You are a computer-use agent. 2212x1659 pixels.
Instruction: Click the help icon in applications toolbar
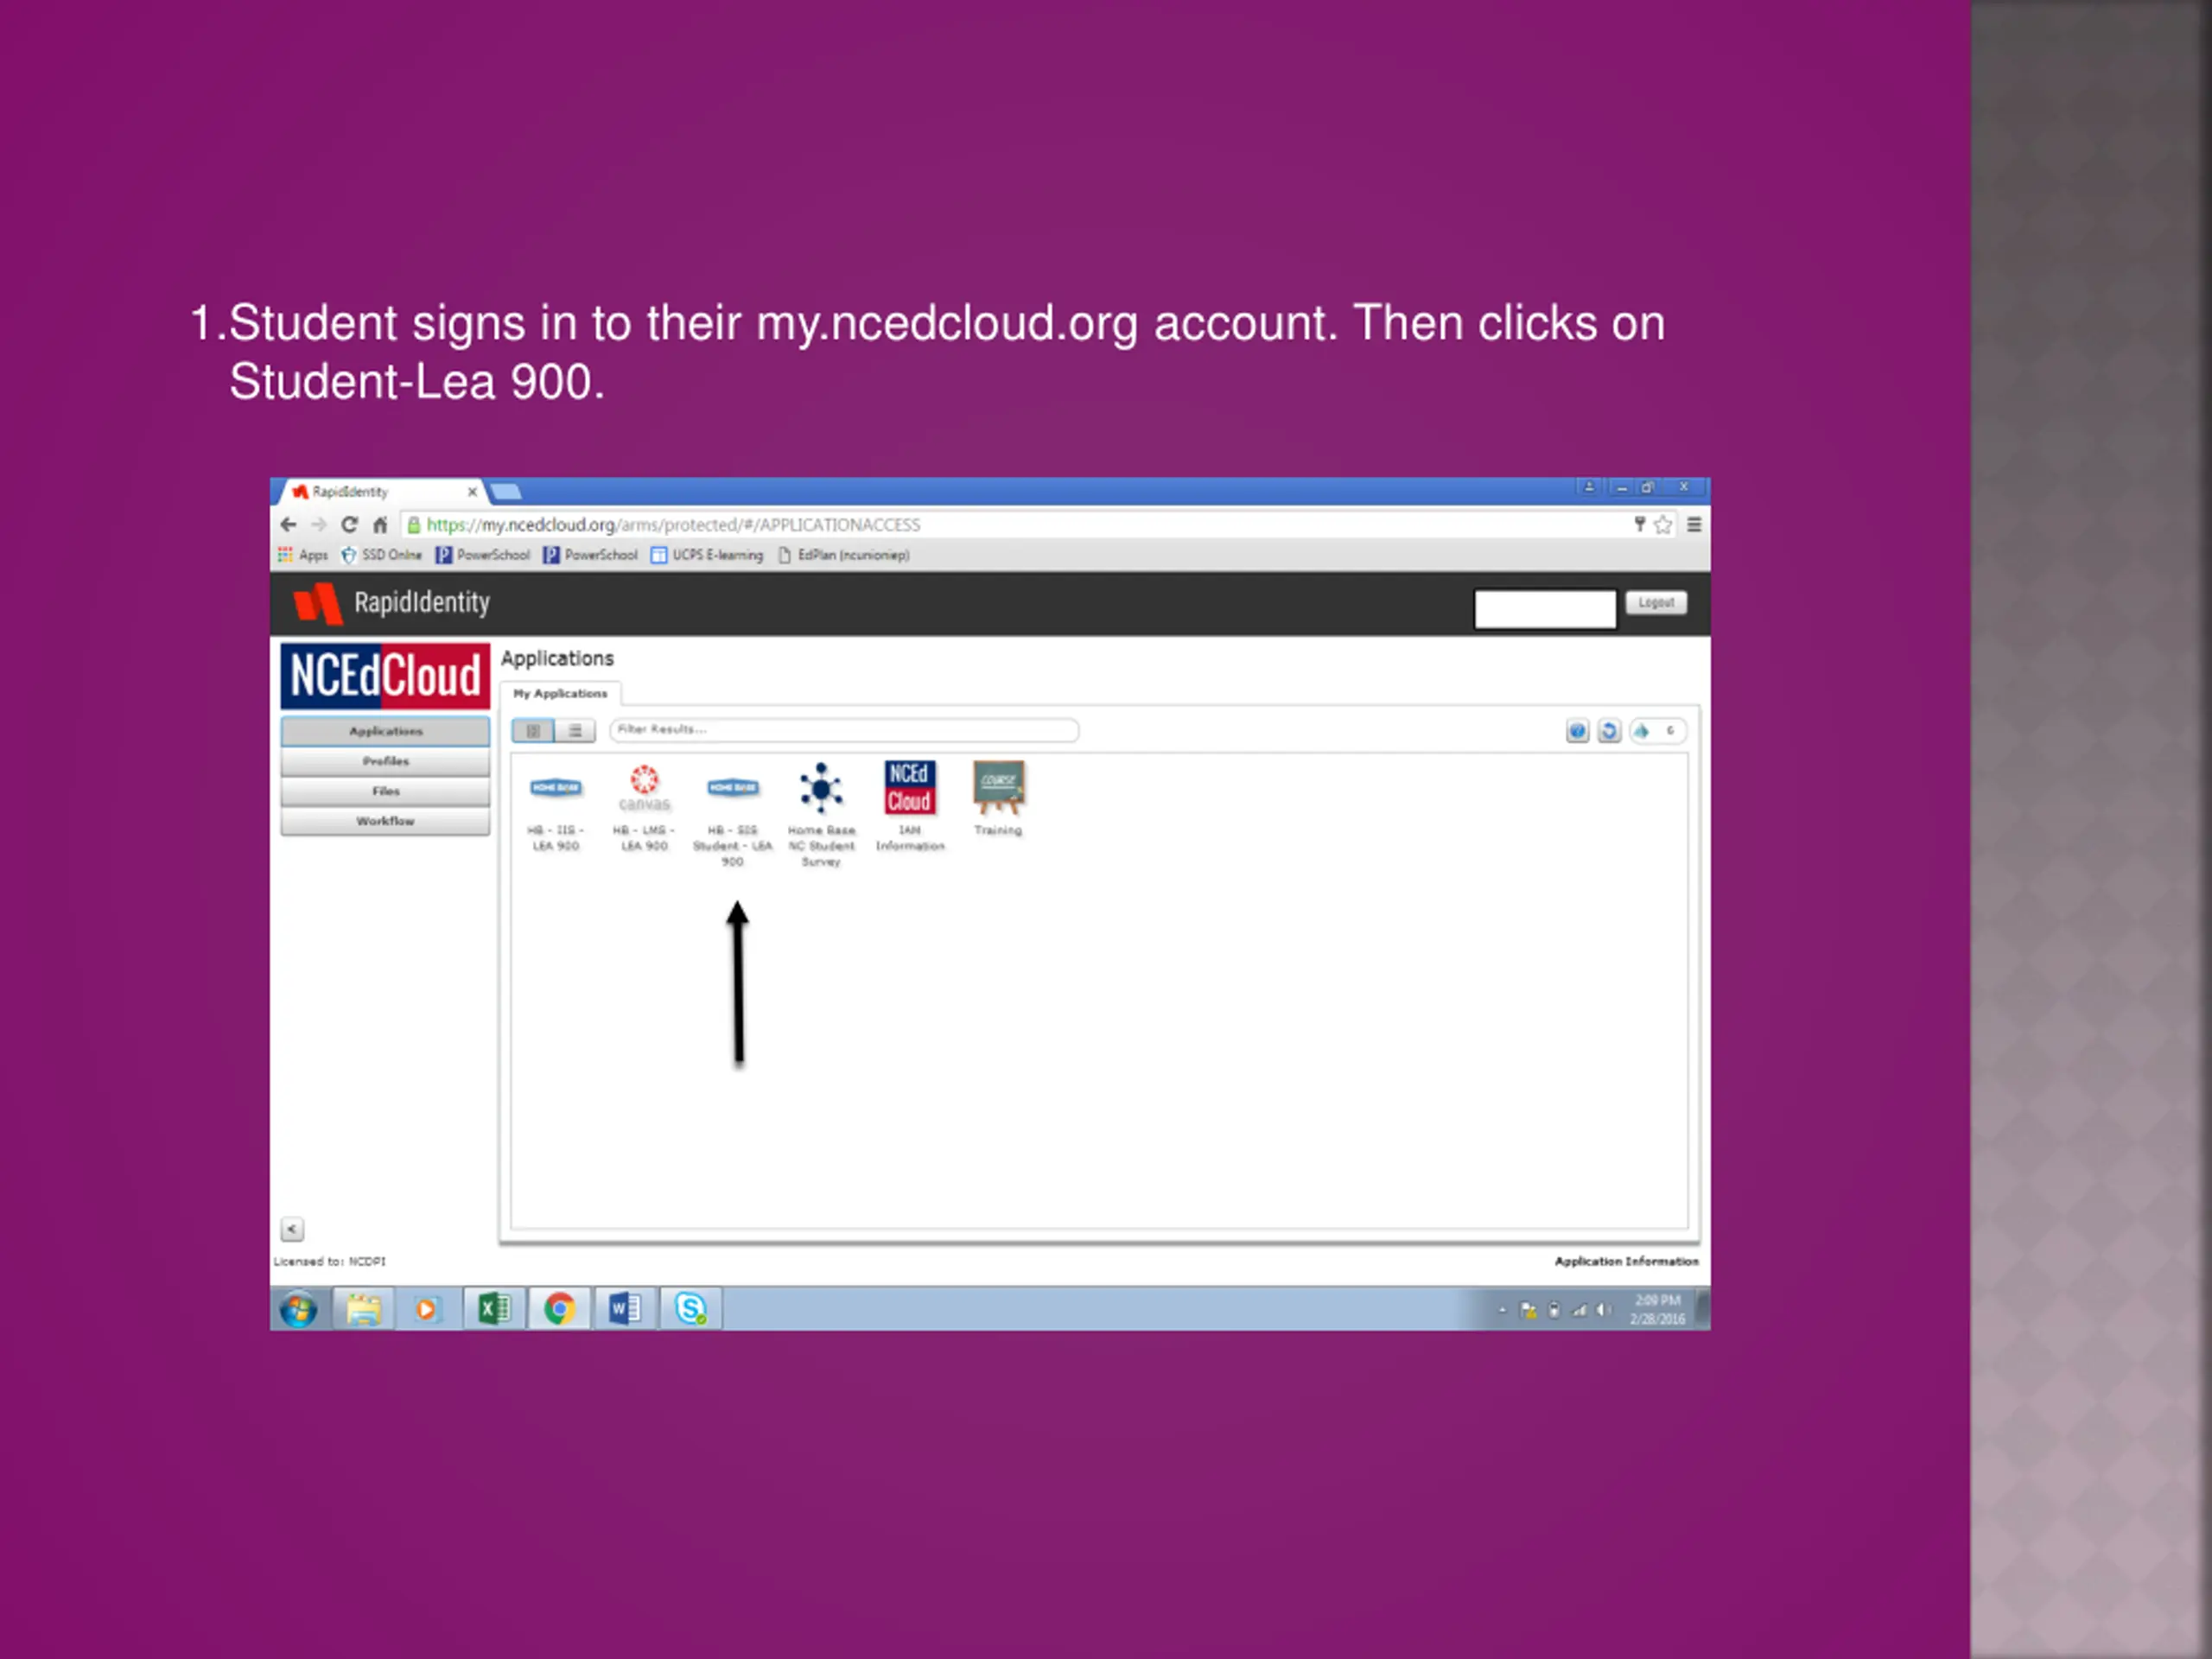coord(1577,731)
